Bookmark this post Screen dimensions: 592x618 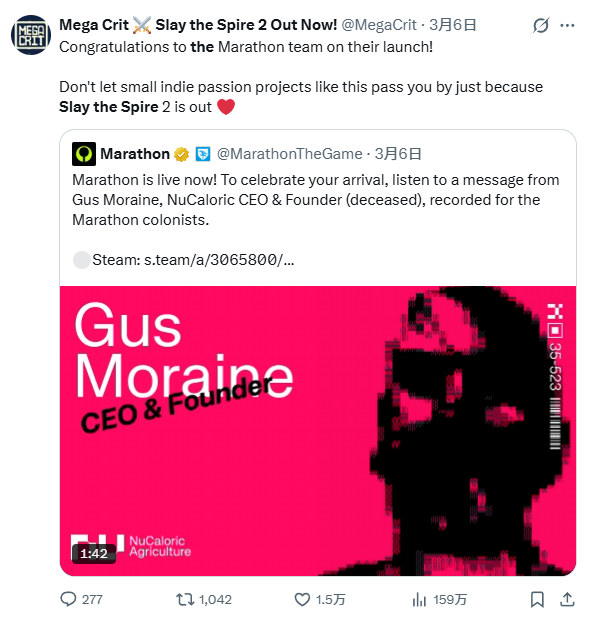coord(537,599)
